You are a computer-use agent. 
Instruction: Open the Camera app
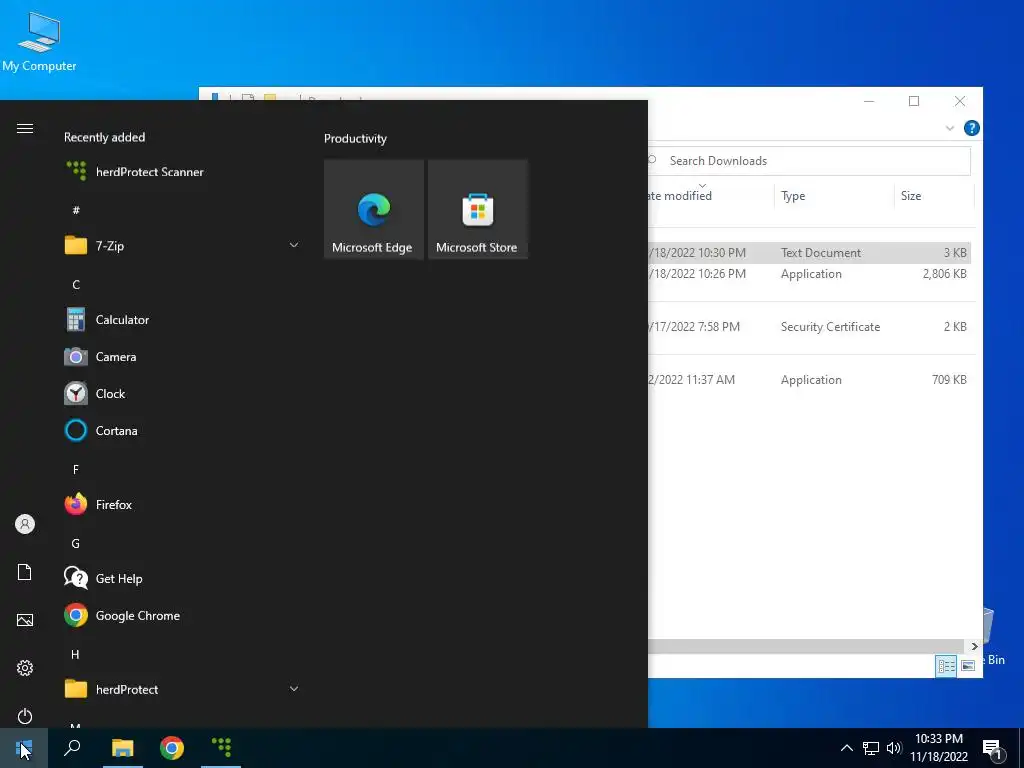pyautogui.click(x=101, y=357)
